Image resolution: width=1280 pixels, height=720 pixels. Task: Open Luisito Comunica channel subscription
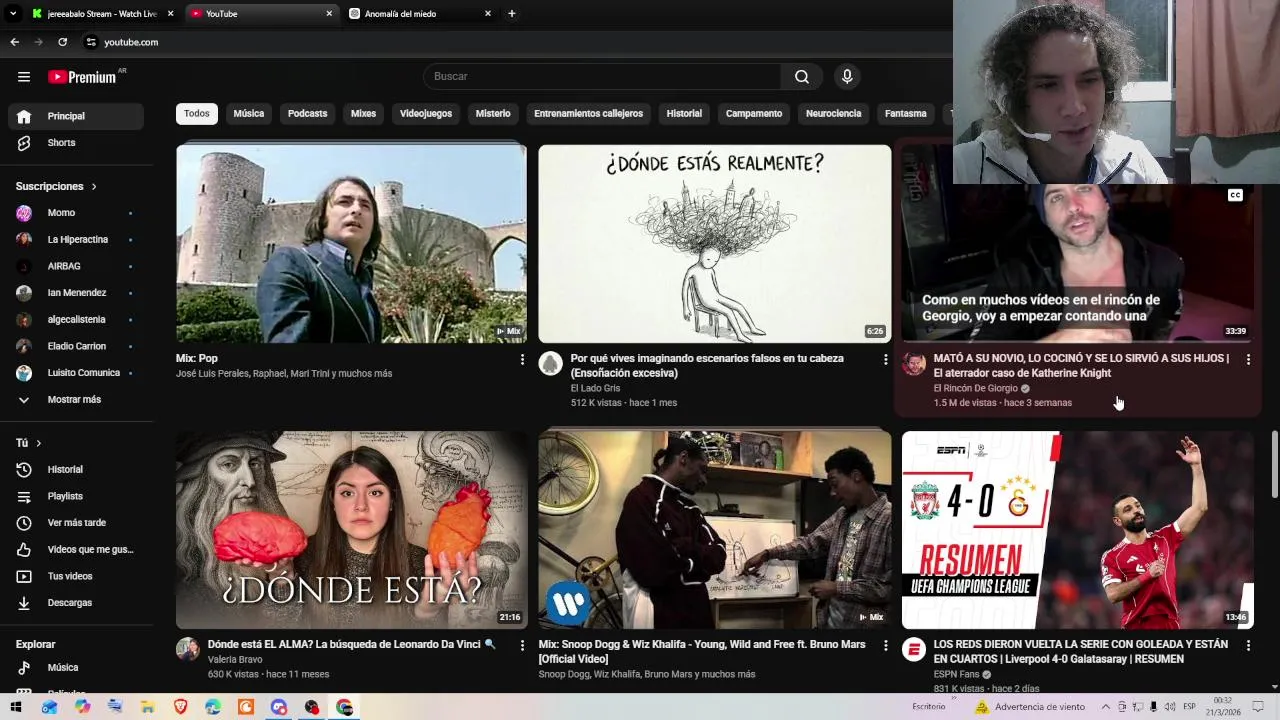pyautogui.click(x=76, y=373)
